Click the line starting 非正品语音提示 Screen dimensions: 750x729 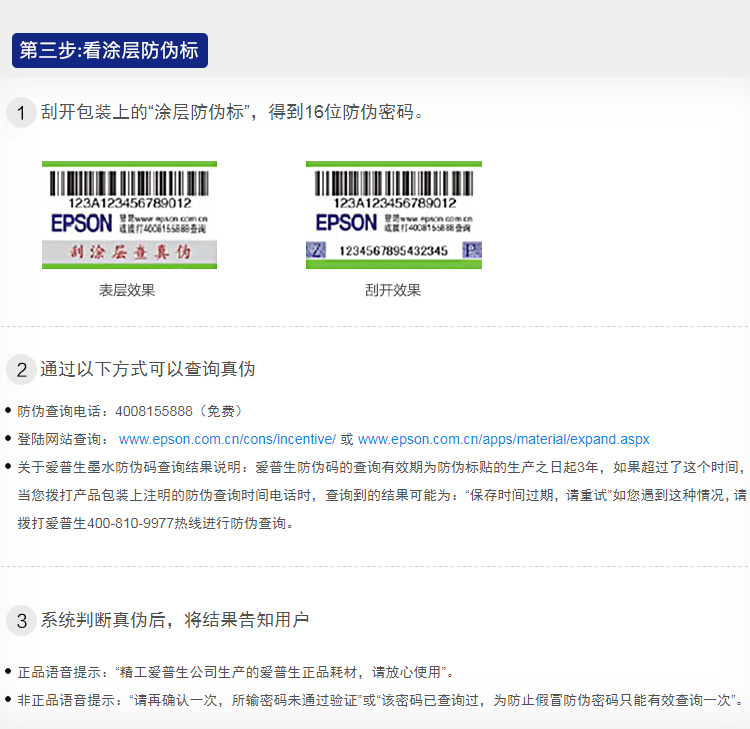coord(380,700)
